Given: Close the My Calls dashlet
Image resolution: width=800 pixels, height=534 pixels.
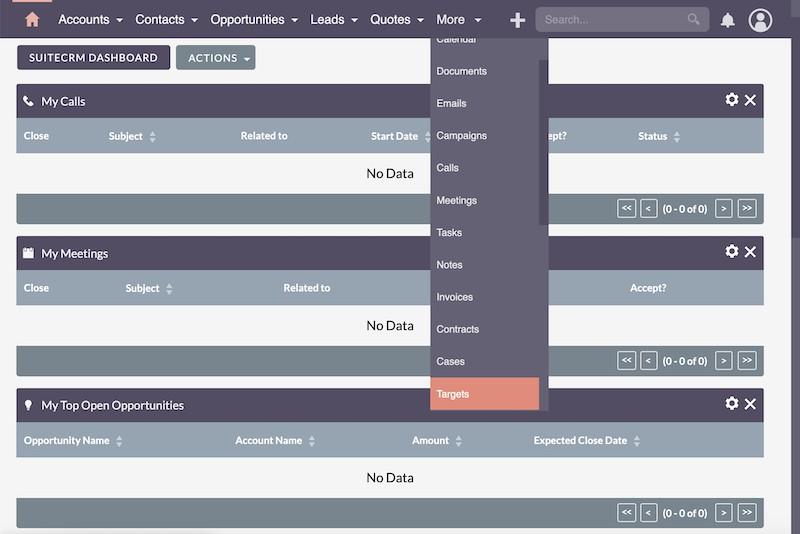Looking at the screenshot, I should [x=750, y=100].
